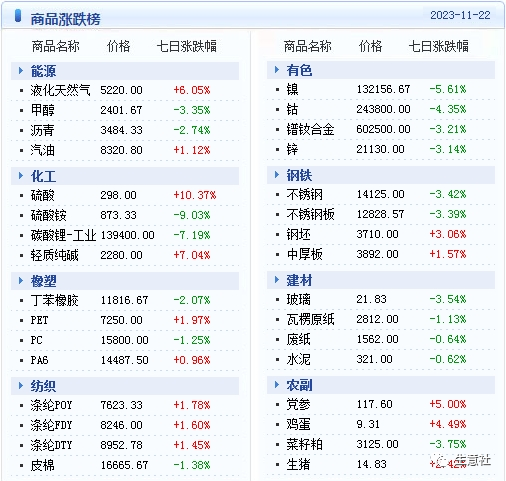This screenshot has width=506, height=481.
Task: Click the 商品涨跌榜 panel title
Action: (65, 19)
